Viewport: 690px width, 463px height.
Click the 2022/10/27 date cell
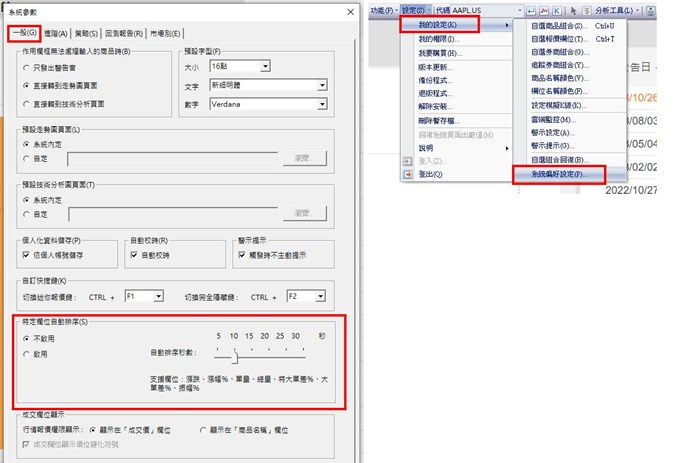click(x=631, y=190)
